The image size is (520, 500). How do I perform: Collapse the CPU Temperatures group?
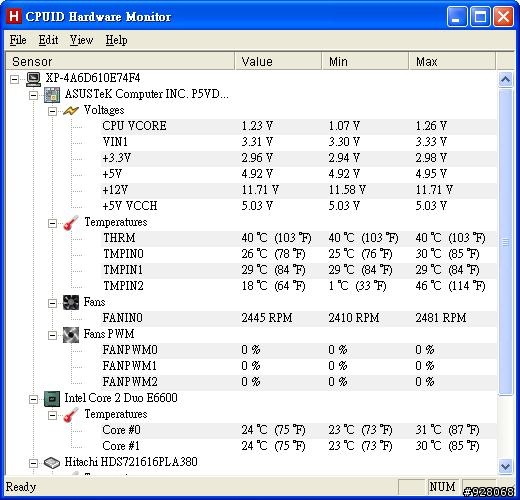(52, 415)
